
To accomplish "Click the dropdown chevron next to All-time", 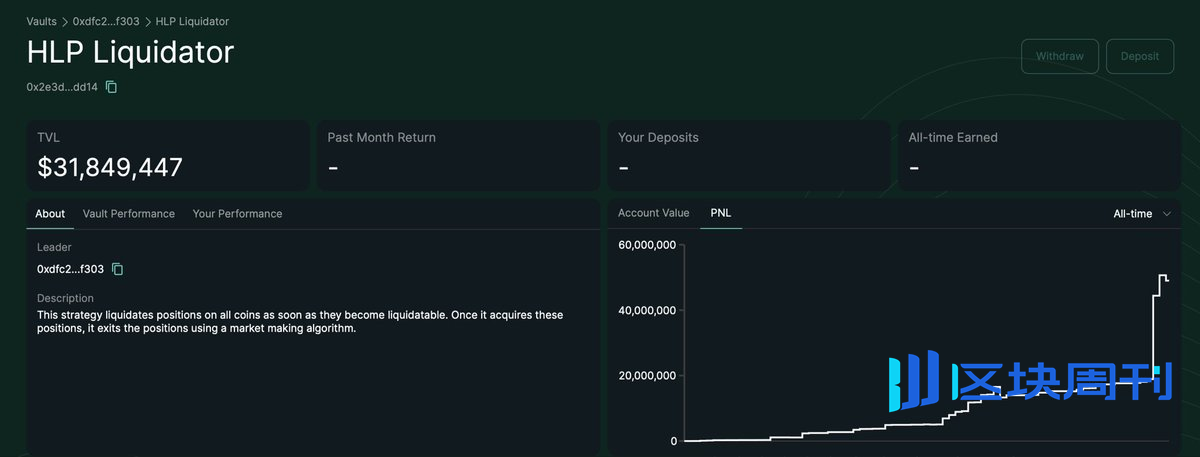I will click(1167, 214).
